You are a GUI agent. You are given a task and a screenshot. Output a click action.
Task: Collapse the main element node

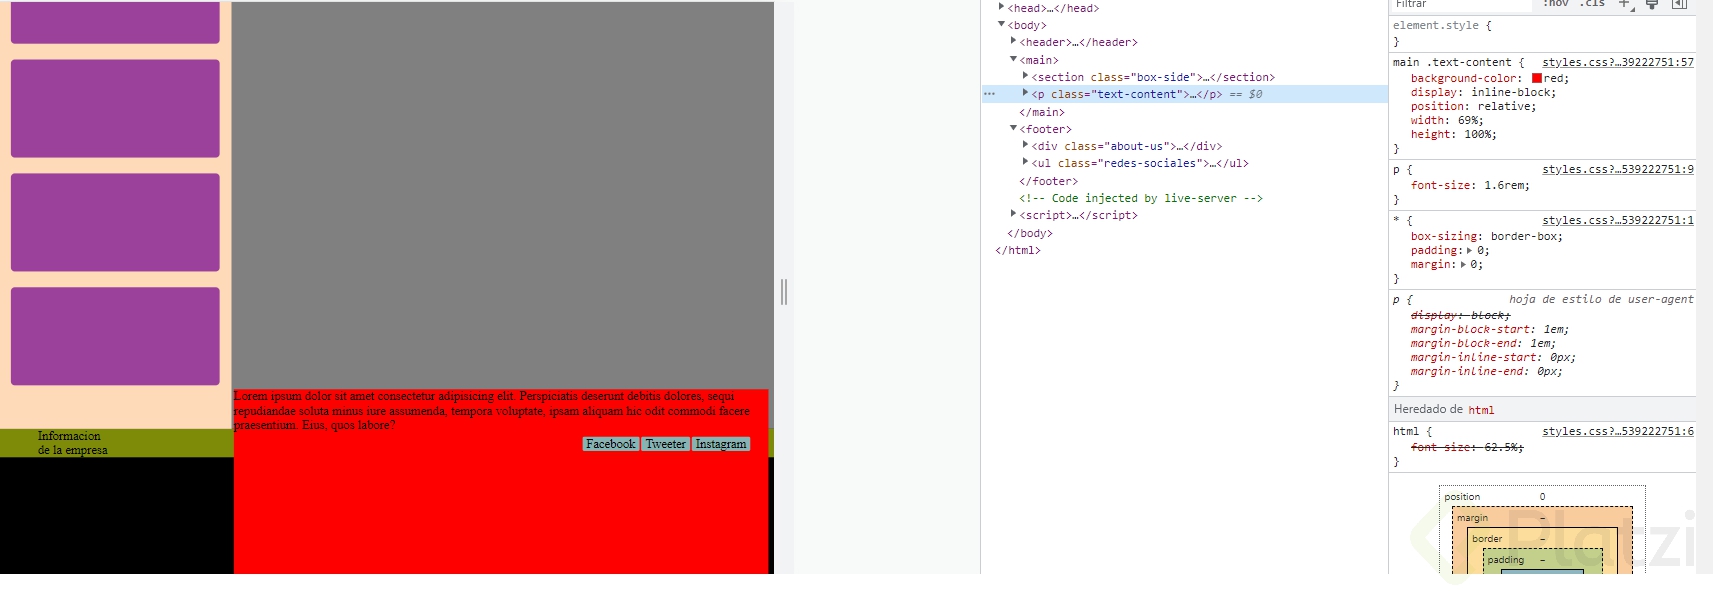[1013, 60]
